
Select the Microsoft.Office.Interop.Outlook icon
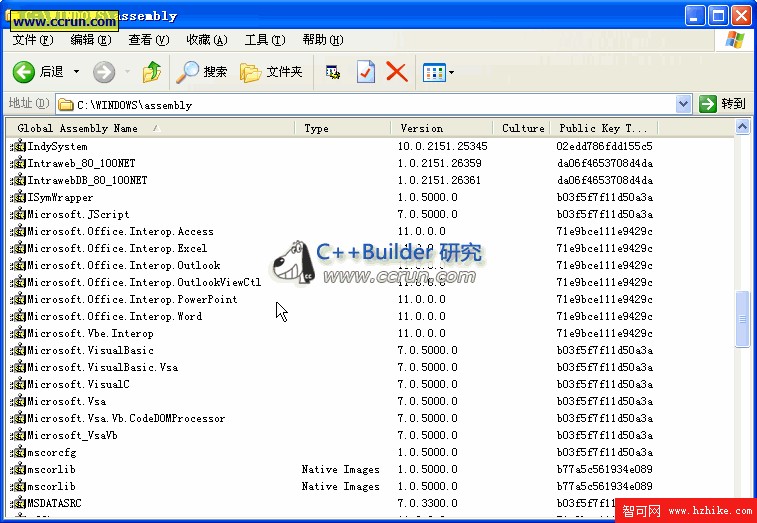click(18, 265)
